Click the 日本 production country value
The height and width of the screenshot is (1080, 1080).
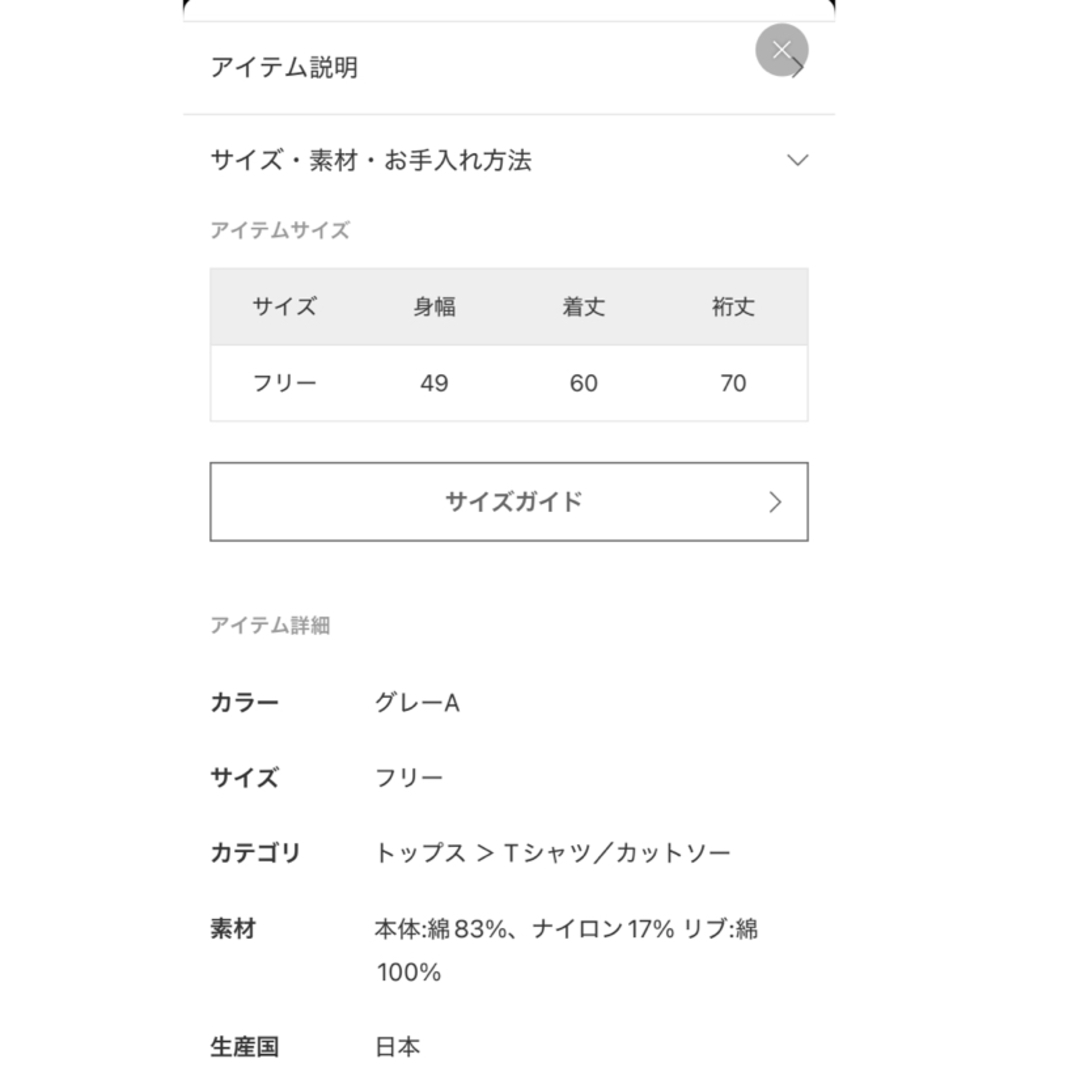(397, 1047)
